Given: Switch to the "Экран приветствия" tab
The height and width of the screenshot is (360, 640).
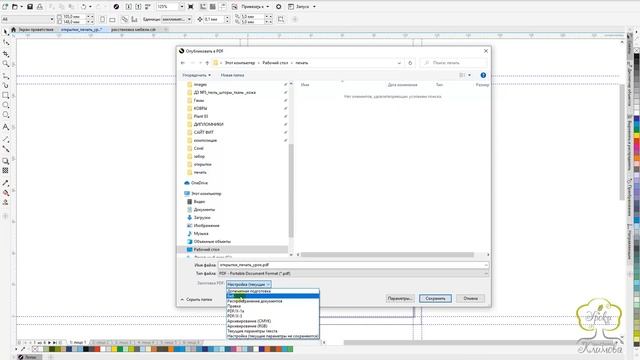Looking at the screenshot, I should pyautogui.click(x=36, y=29).
